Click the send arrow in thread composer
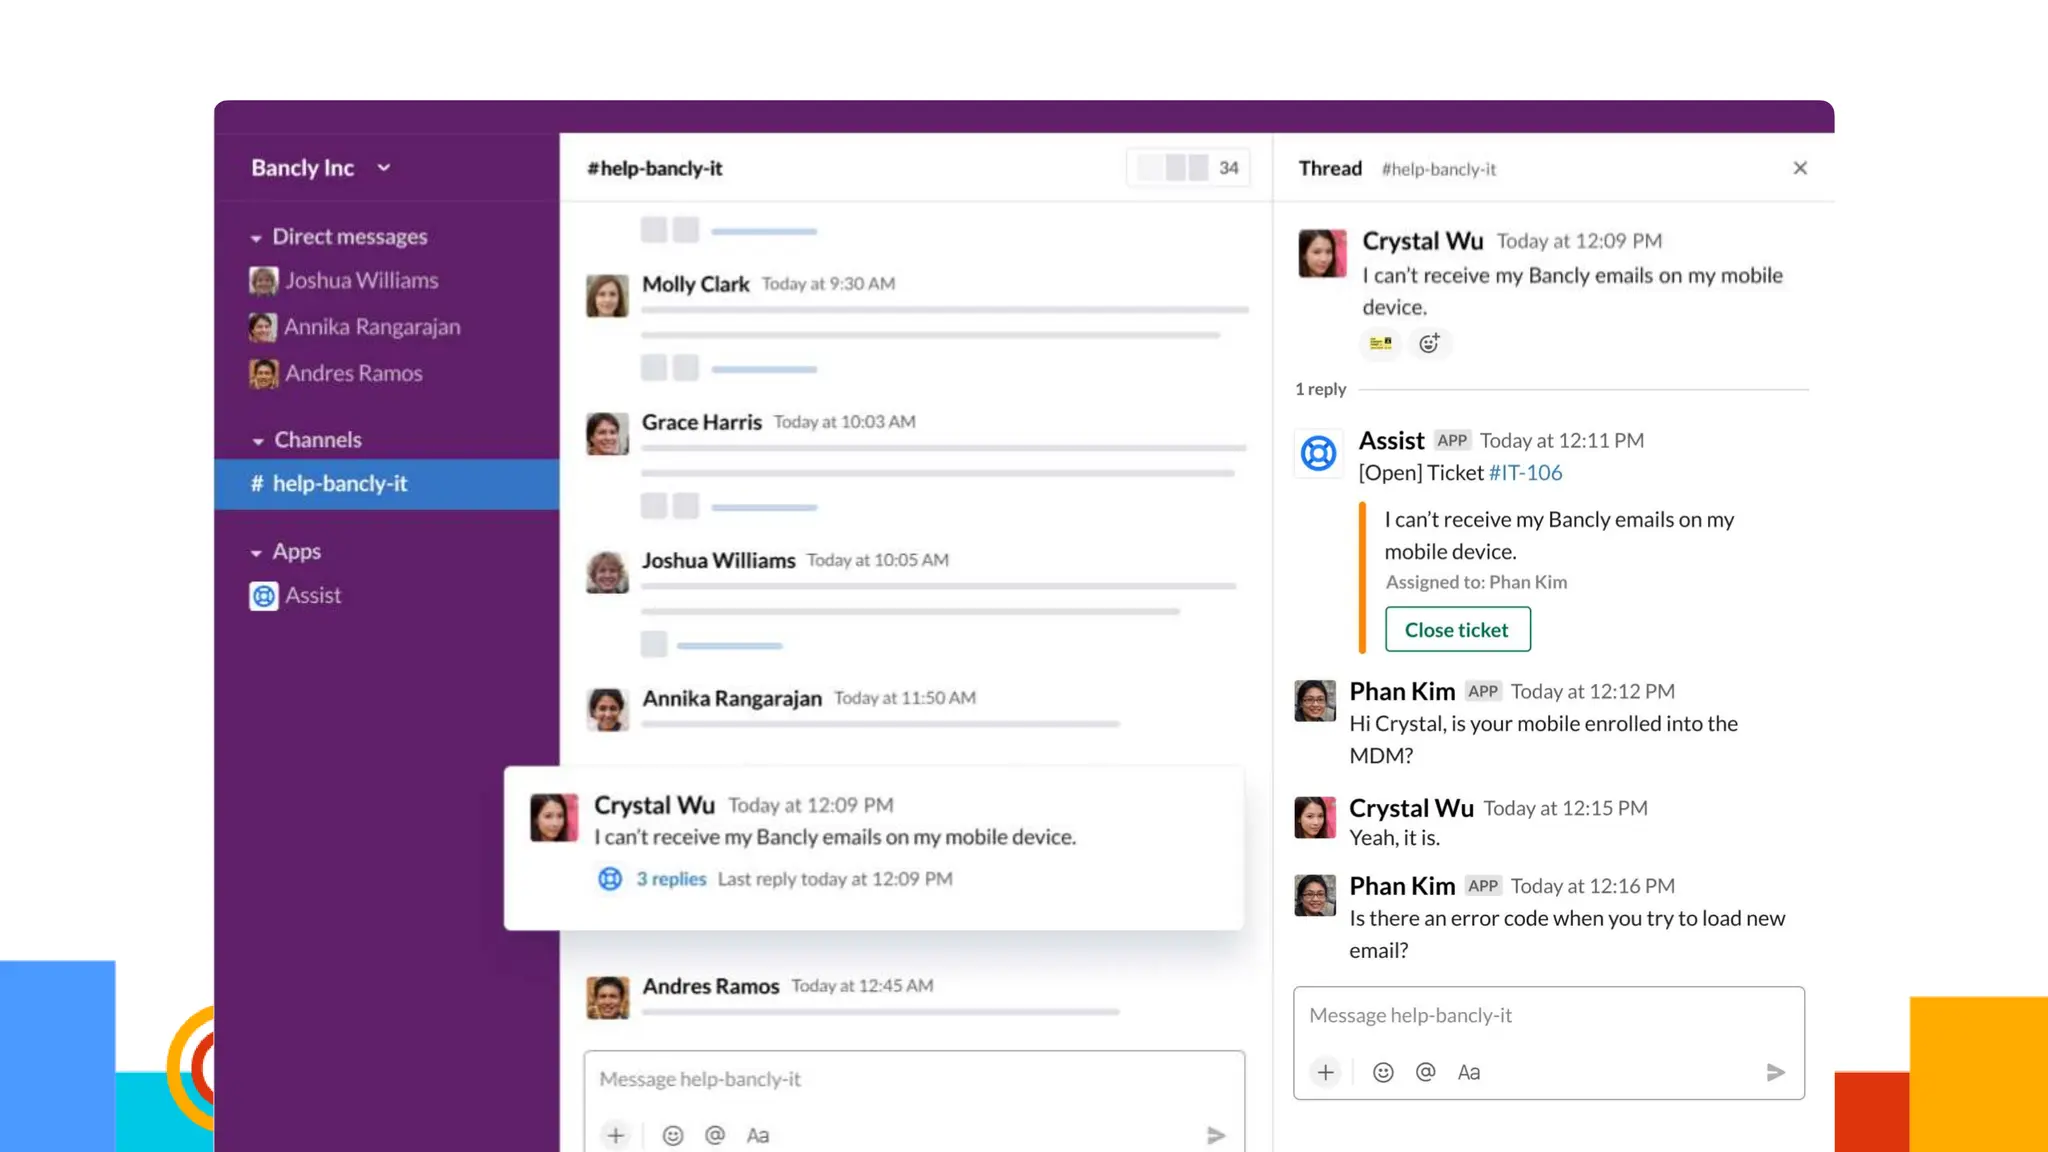Image resolution: width=2048 pixels, height=1152 pixels. pos(1775,1073)
